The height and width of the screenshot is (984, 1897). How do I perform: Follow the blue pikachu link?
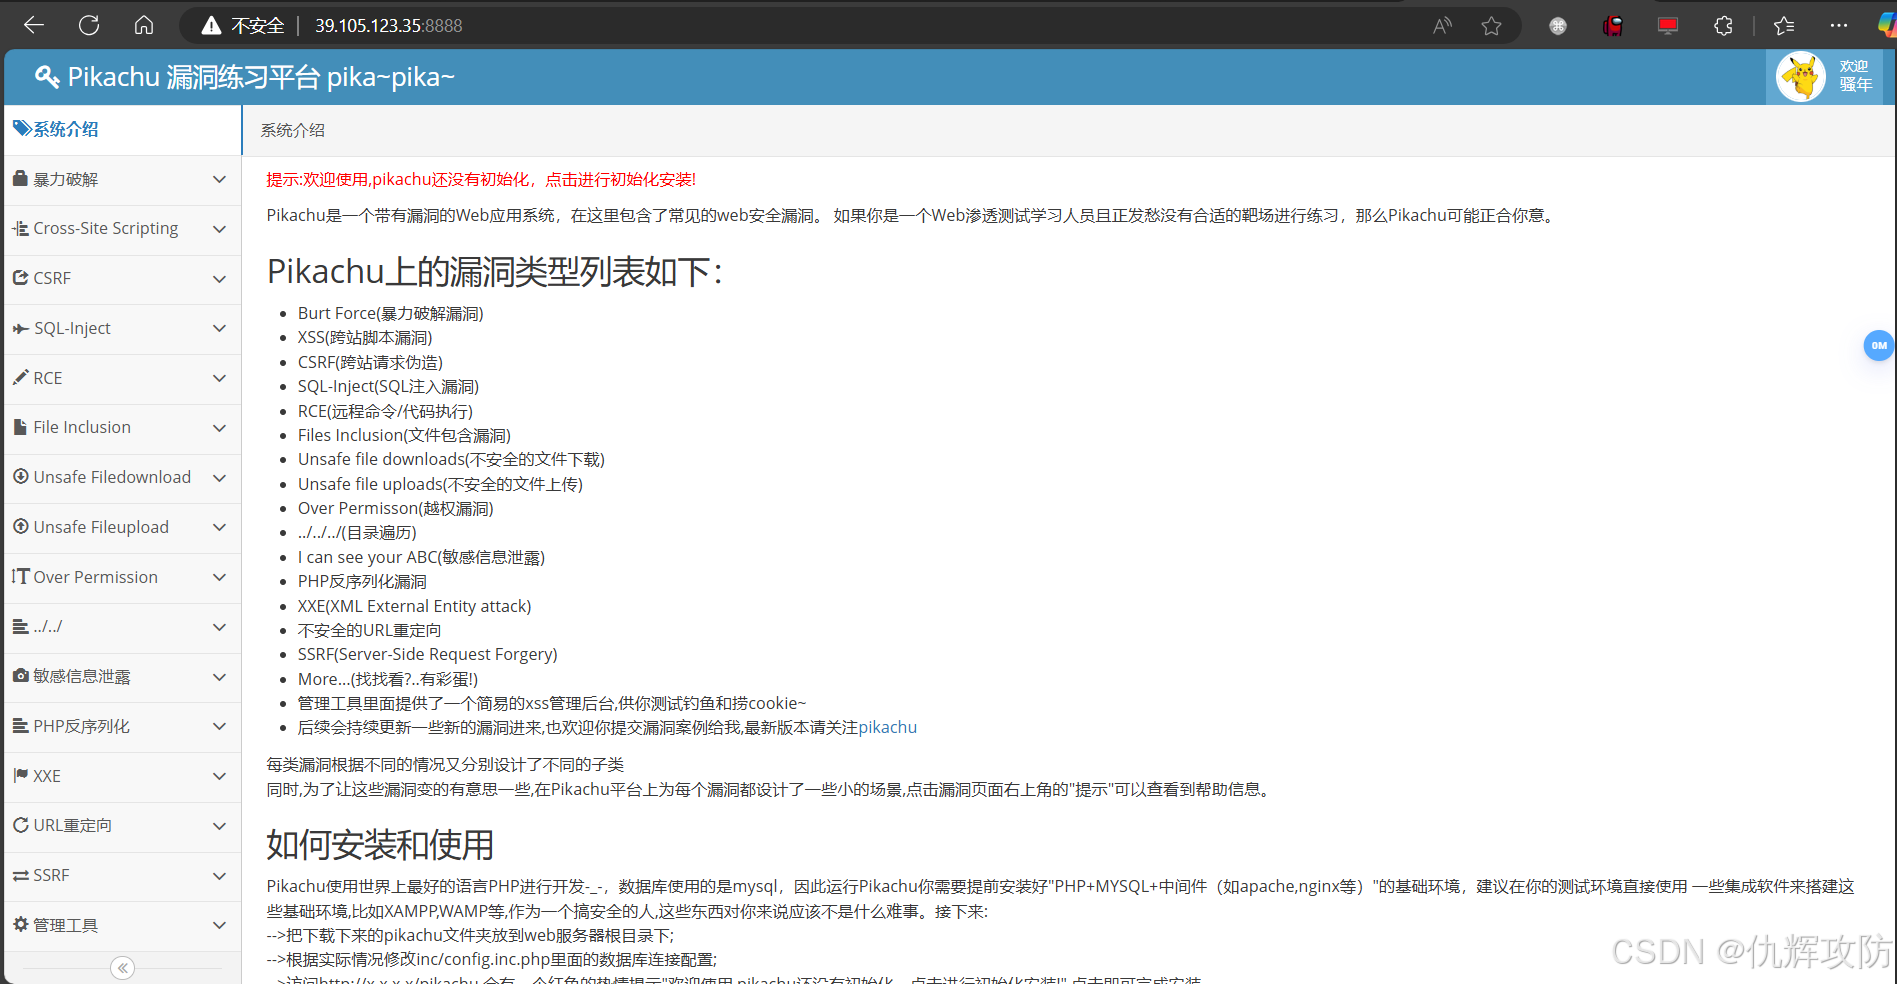tap(888, 727)
